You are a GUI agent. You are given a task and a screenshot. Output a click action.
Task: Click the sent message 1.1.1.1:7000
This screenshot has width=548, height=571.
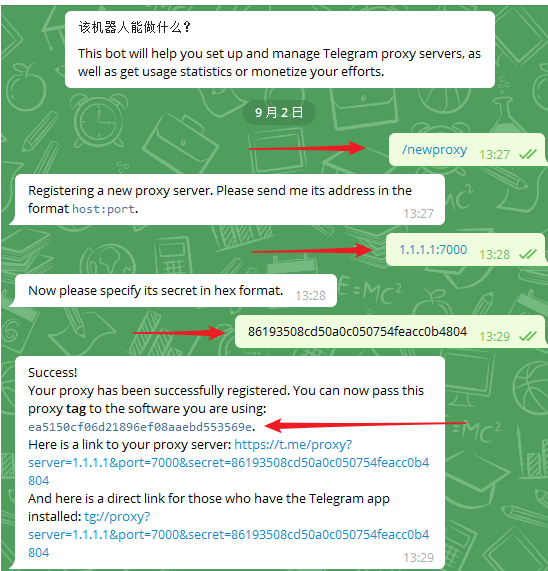[433, 250]
